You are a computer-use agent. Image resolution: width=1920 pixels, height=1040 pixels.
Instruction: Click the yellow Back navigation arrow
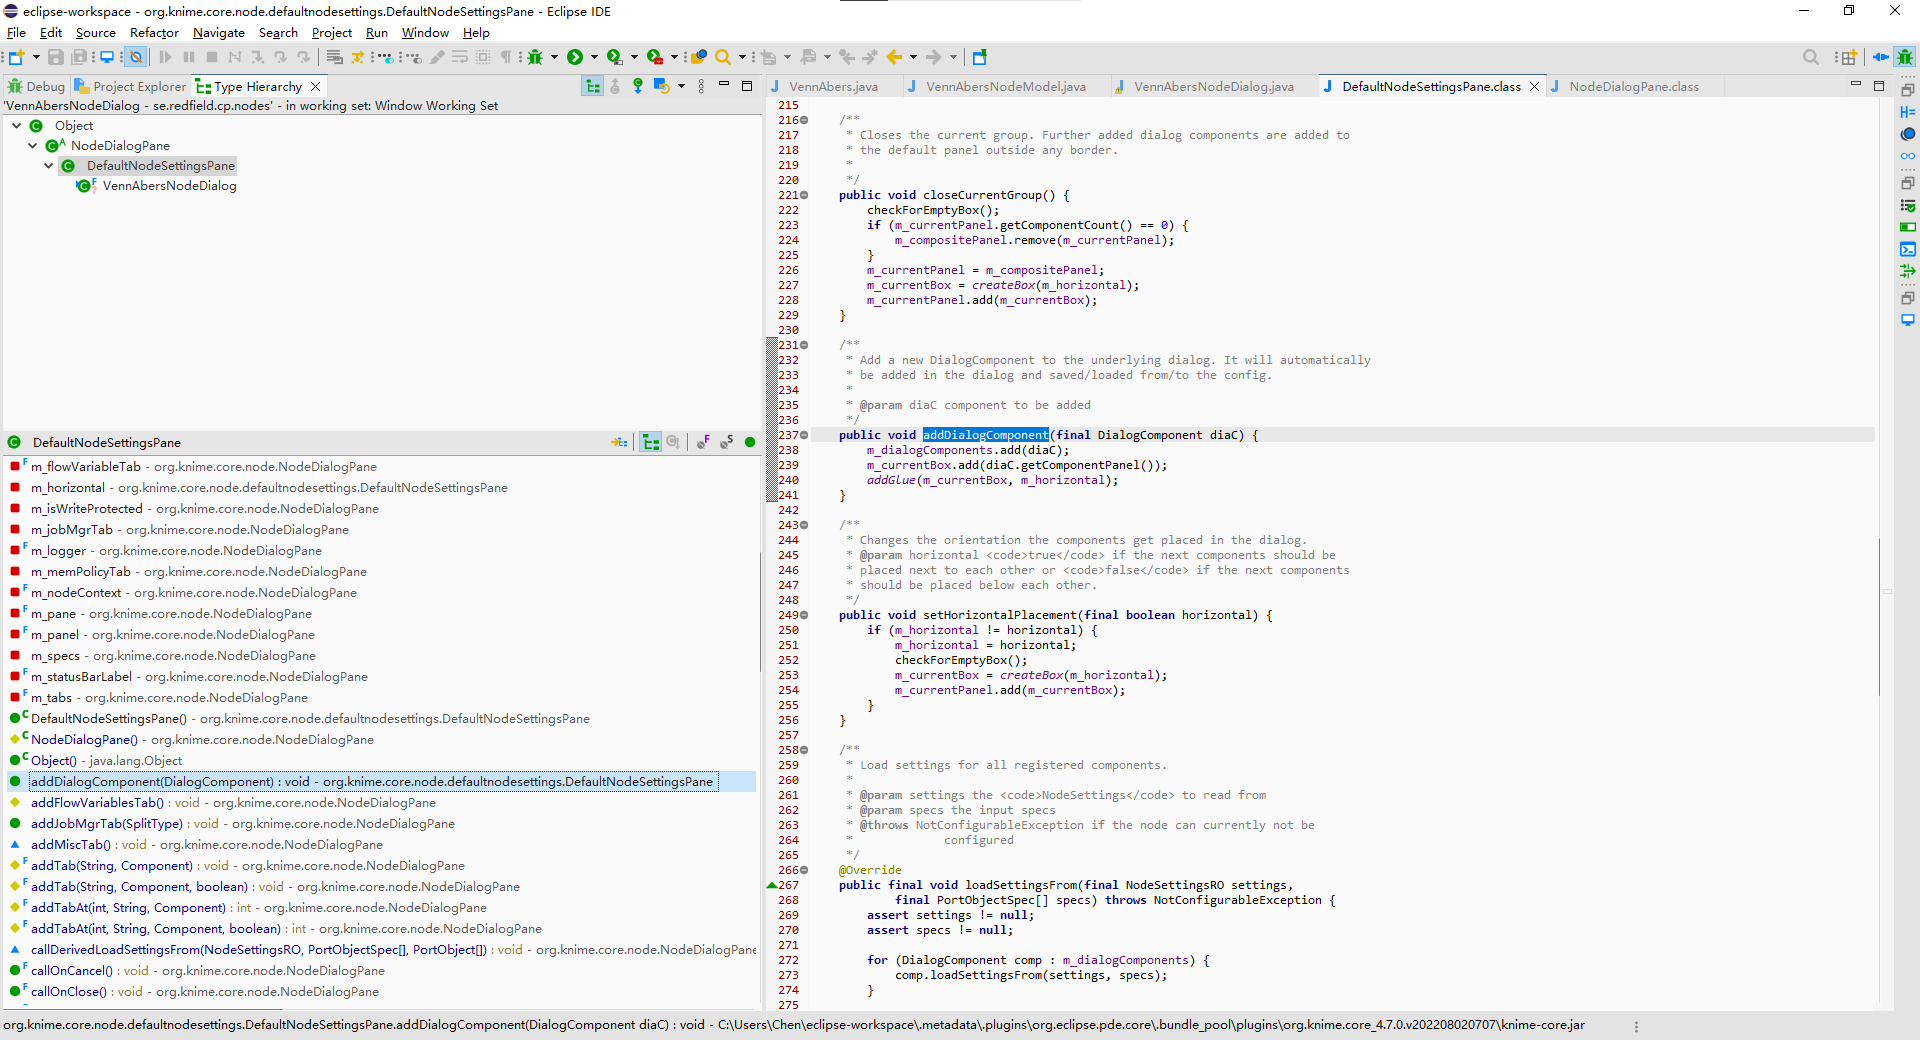point(894,57)
